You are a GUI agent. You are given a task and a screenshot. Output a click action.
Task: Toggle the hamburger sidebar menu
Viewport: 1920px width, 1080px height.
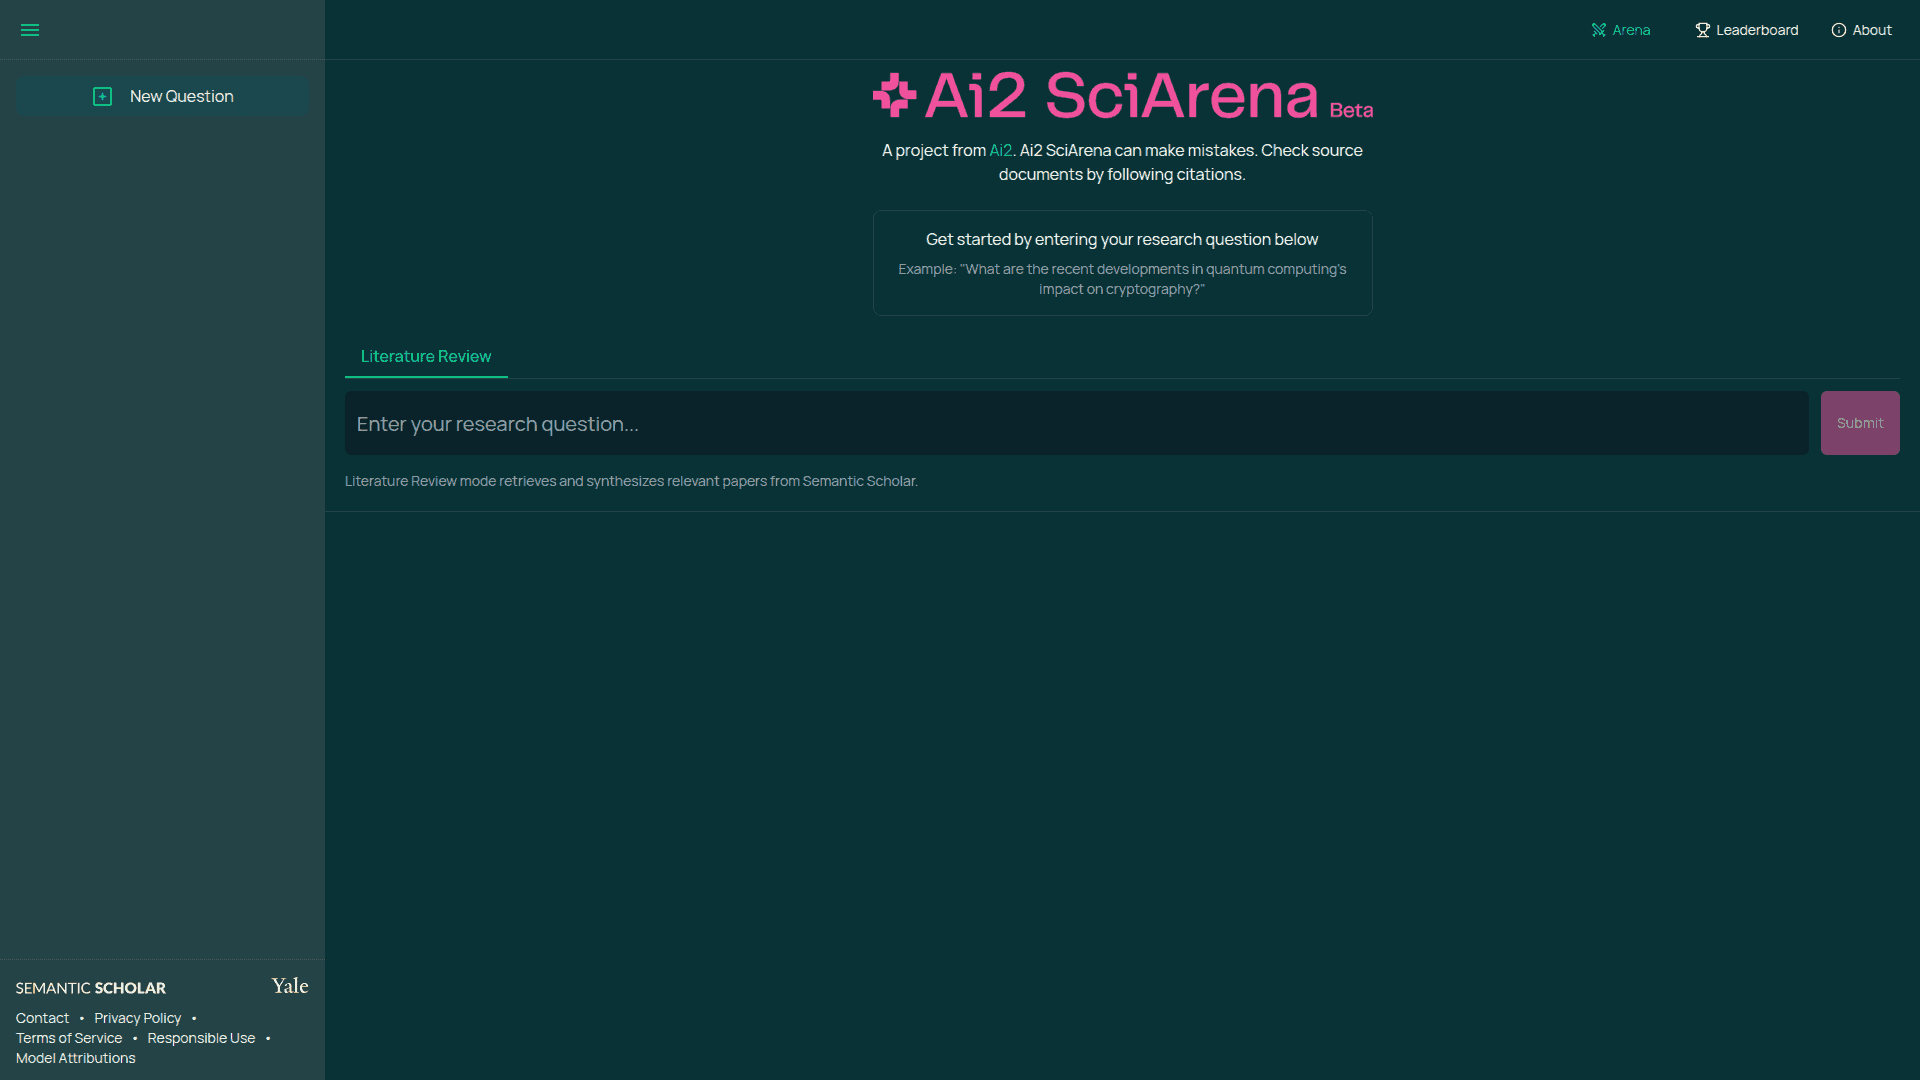pyautogui.click(x=30, y=30)
